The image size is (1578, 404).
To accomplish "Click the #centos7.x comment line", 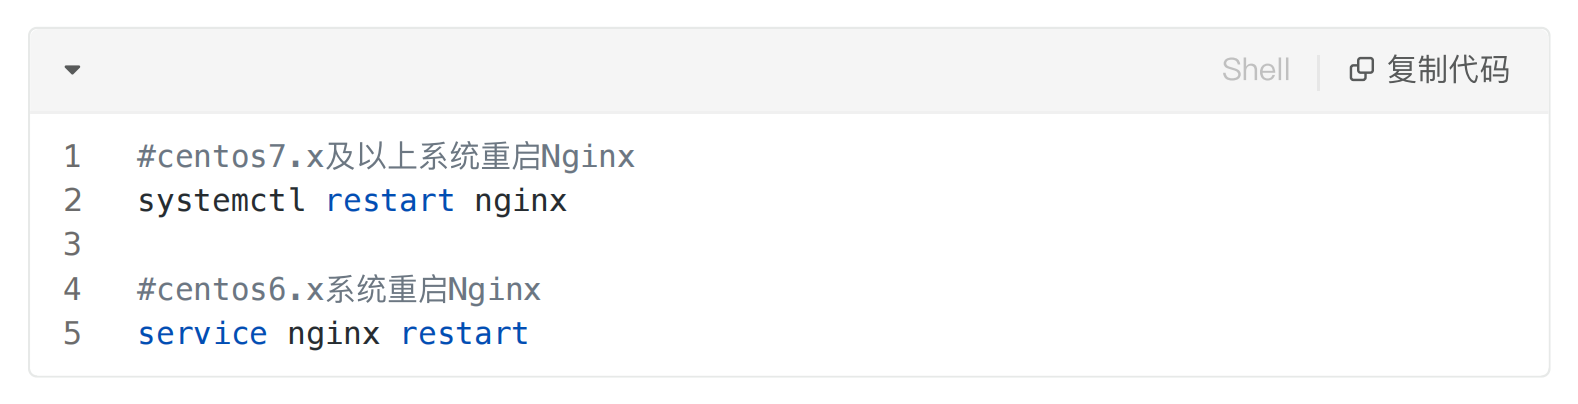I will coord(386,156).
